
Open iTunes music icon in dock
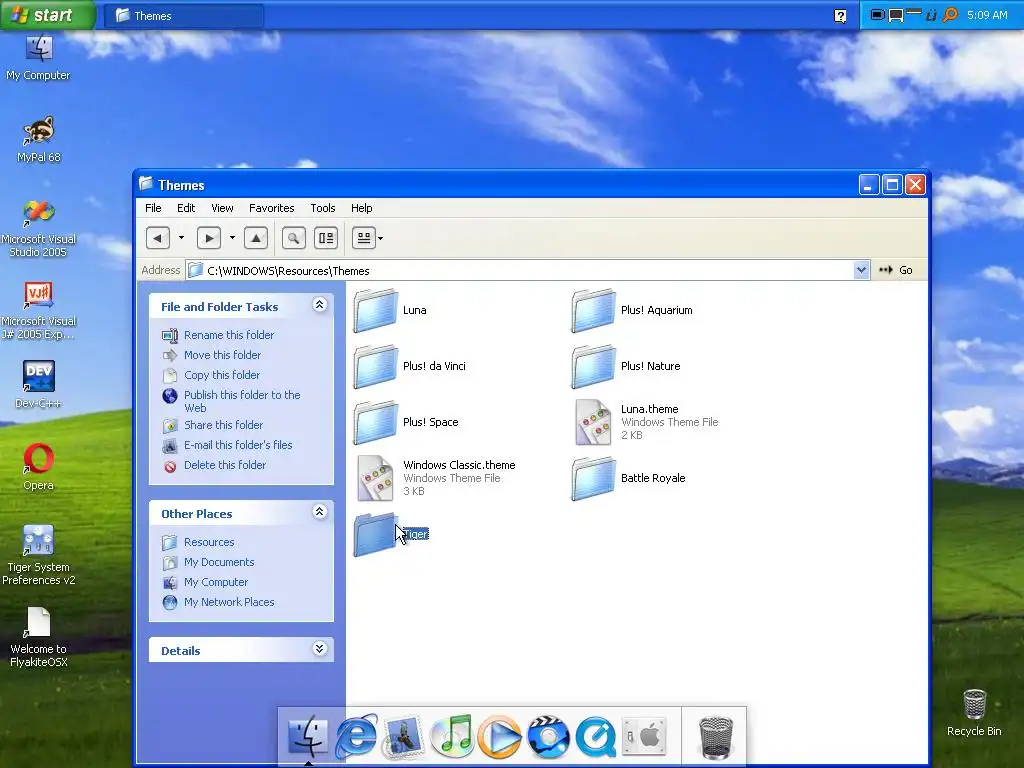click(x=452, y=736)
